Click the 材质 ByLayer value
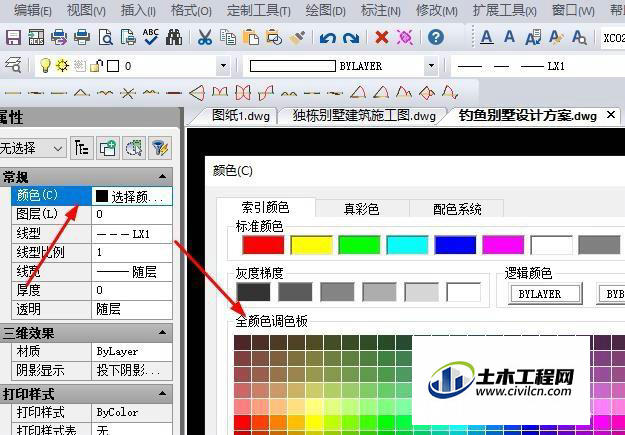625x435 pixels. click(132, 351)
